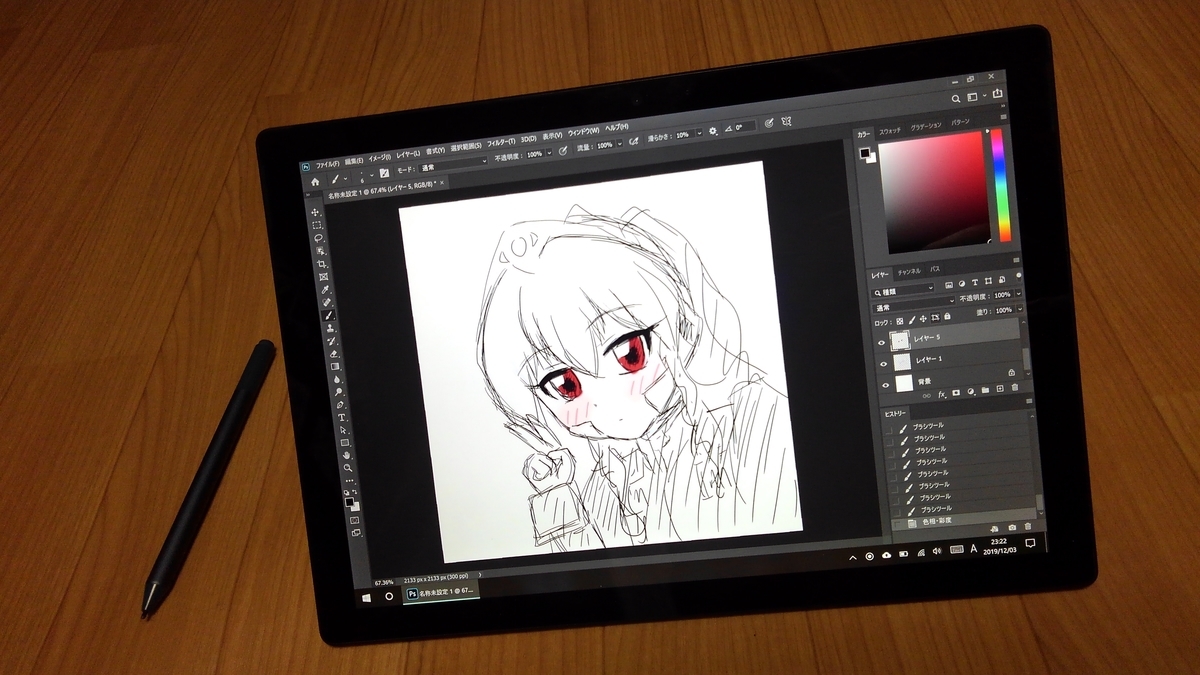Create a new layer icon

(x=1000, y=389)
